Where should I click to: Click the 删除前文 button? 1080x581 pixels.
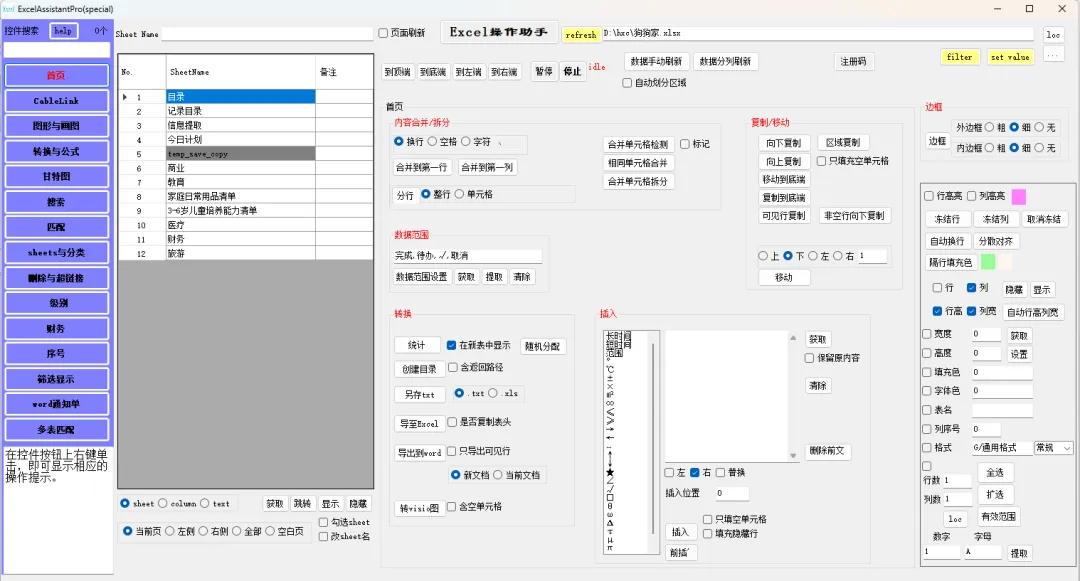pos(827,451)
